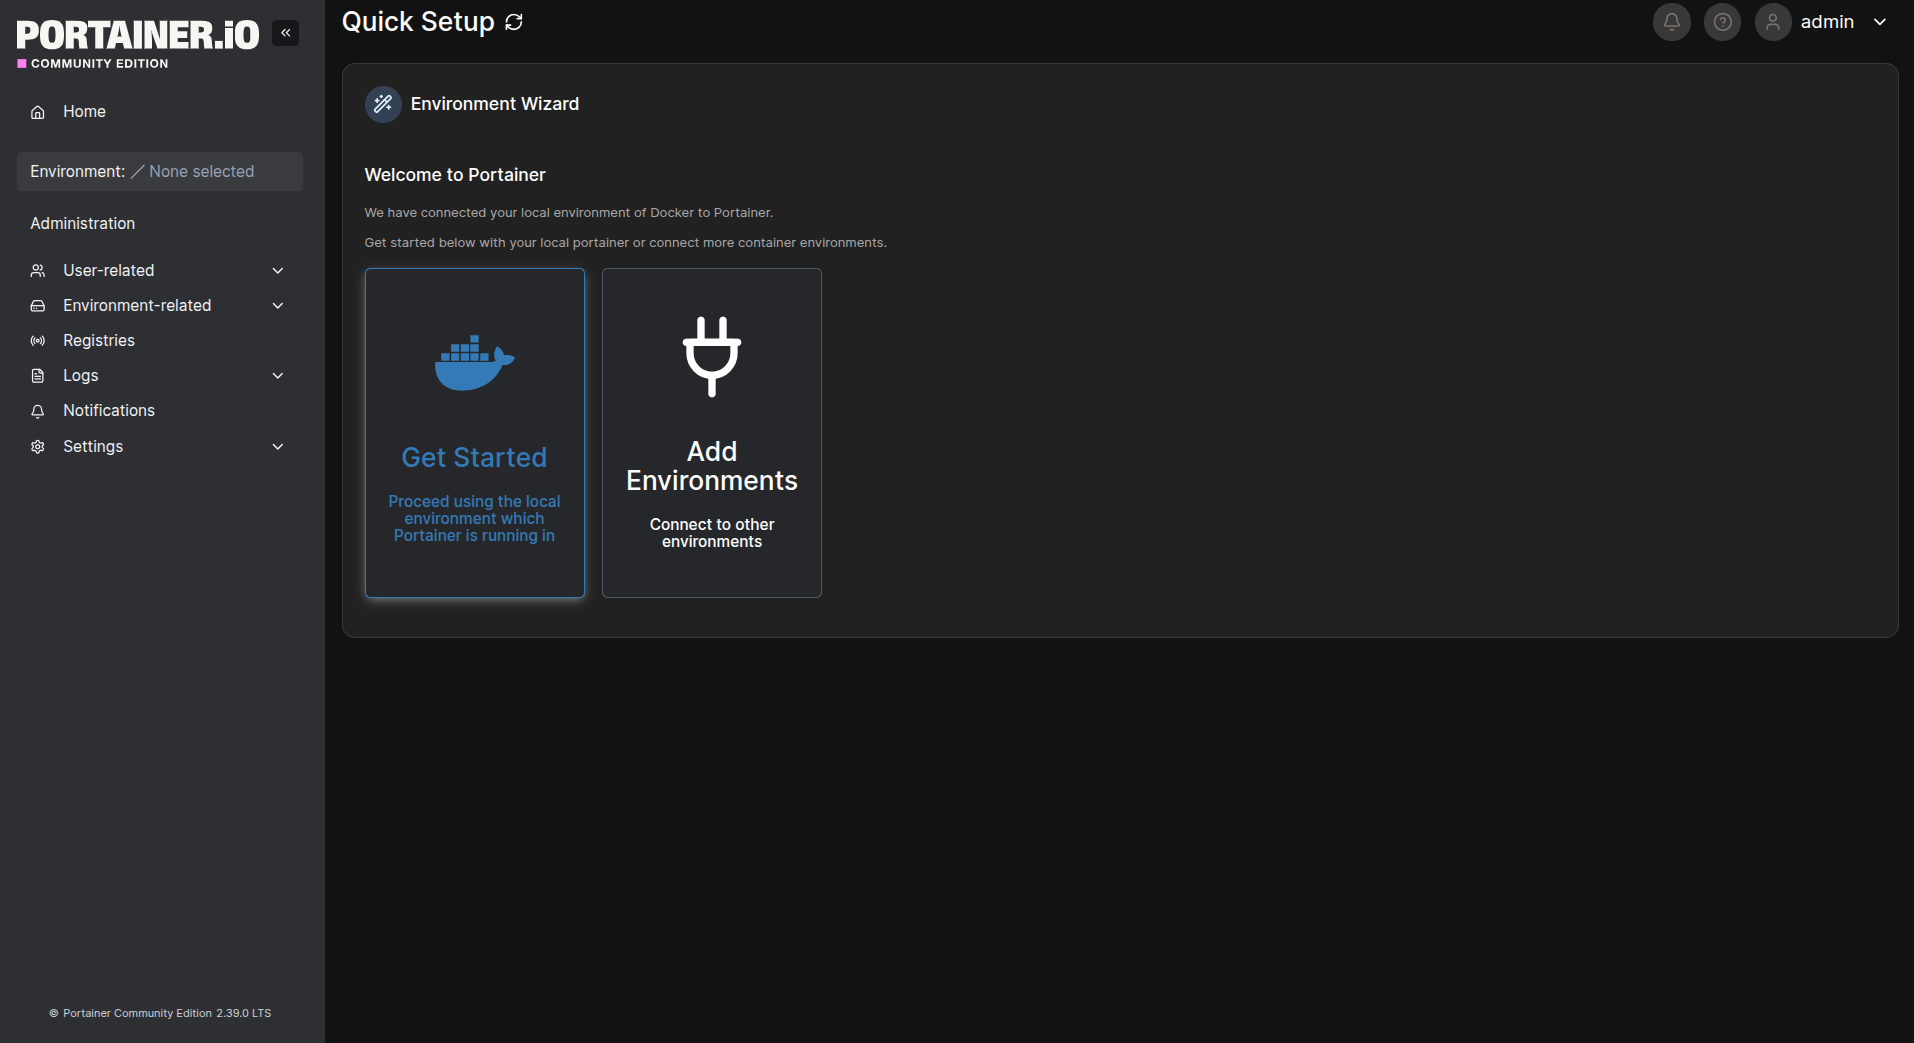
Task: Open User-related menu item
Action: point(162,271)
